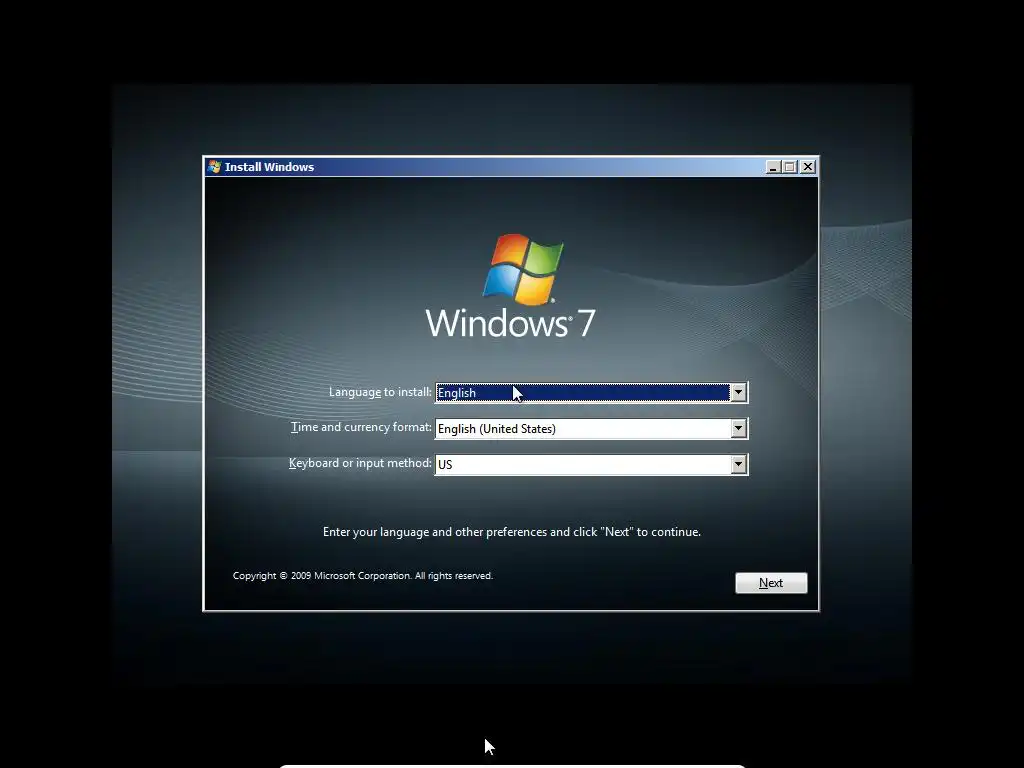Expand the Time and currency format arrow
Screen dimensions: 1024x768
click(738, 428)
